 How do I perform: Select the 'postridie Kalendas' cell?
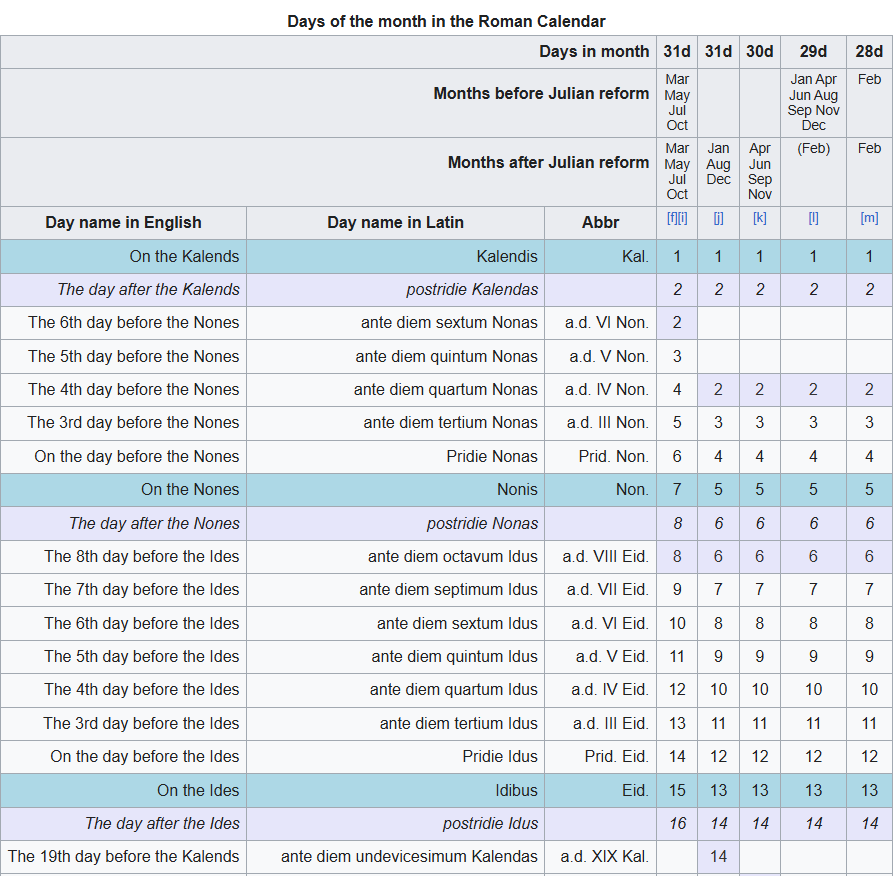pos(472,289)
